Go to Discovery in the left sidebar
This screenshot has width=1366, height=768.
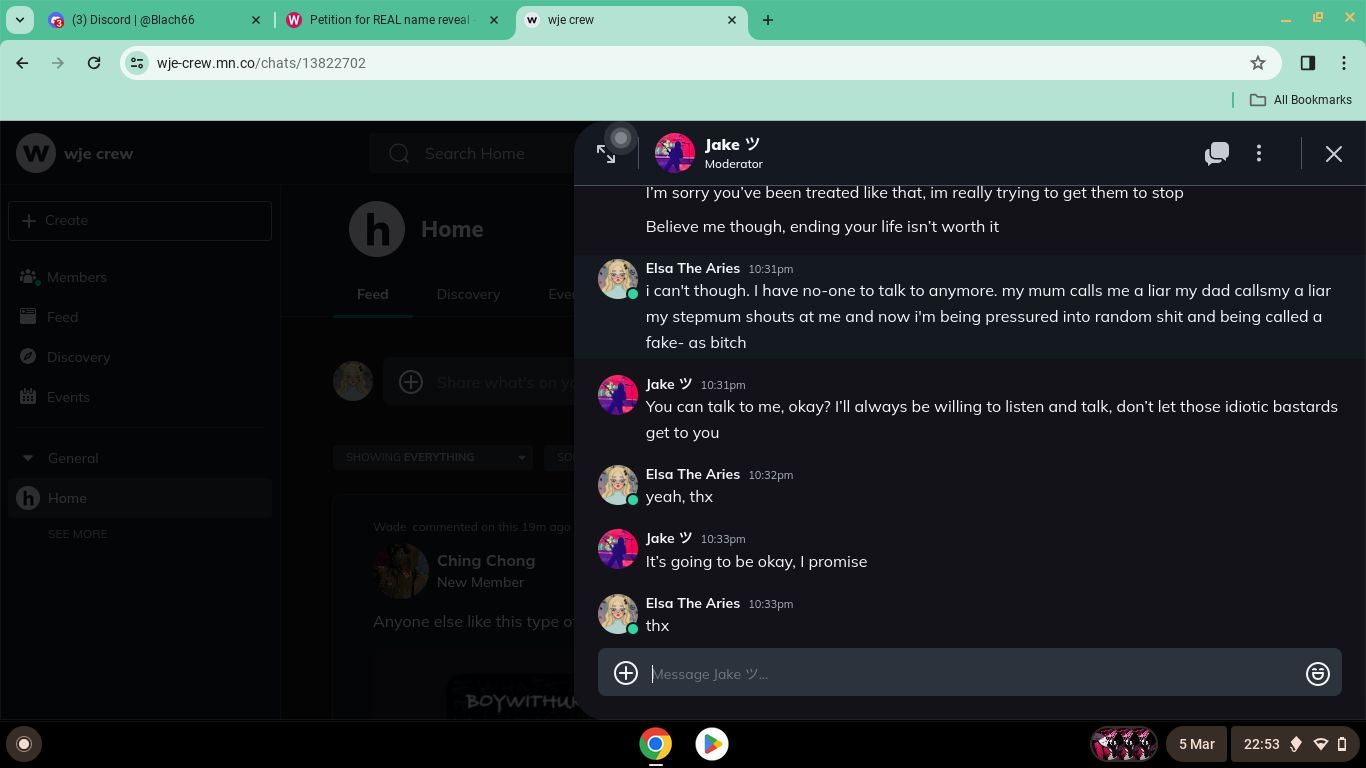78,357
